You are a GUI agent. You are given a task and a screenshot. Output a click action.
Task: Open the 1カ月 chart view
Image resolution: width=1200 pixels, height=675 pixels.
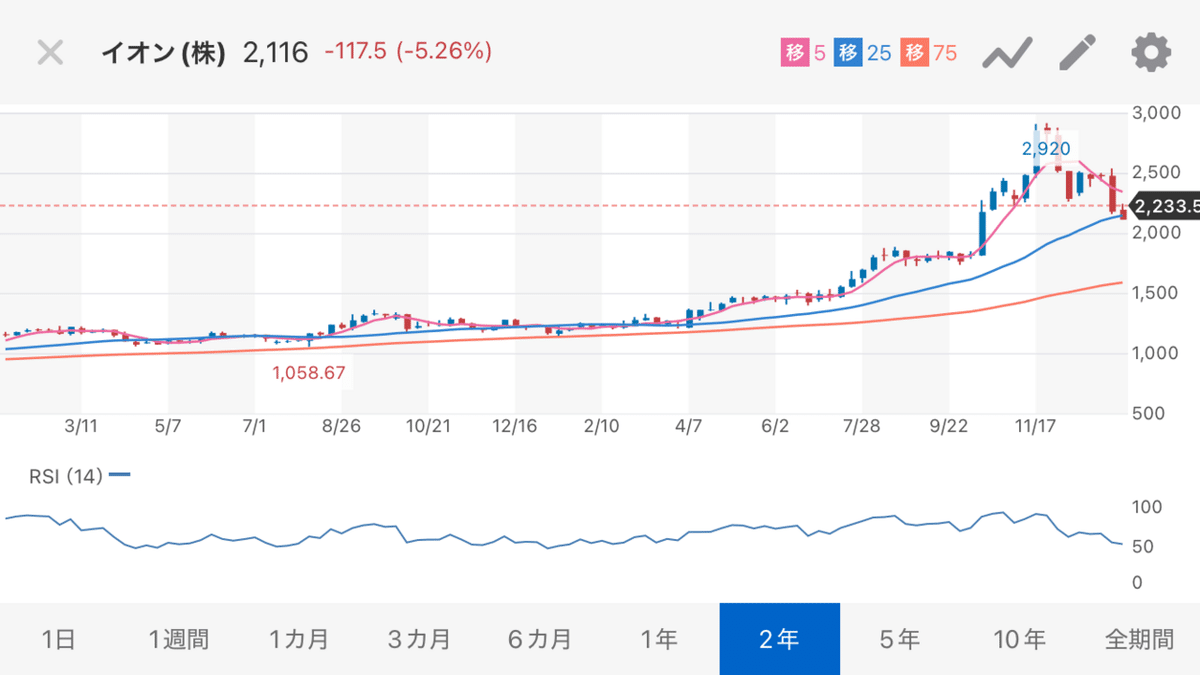(x=300, y=637)
